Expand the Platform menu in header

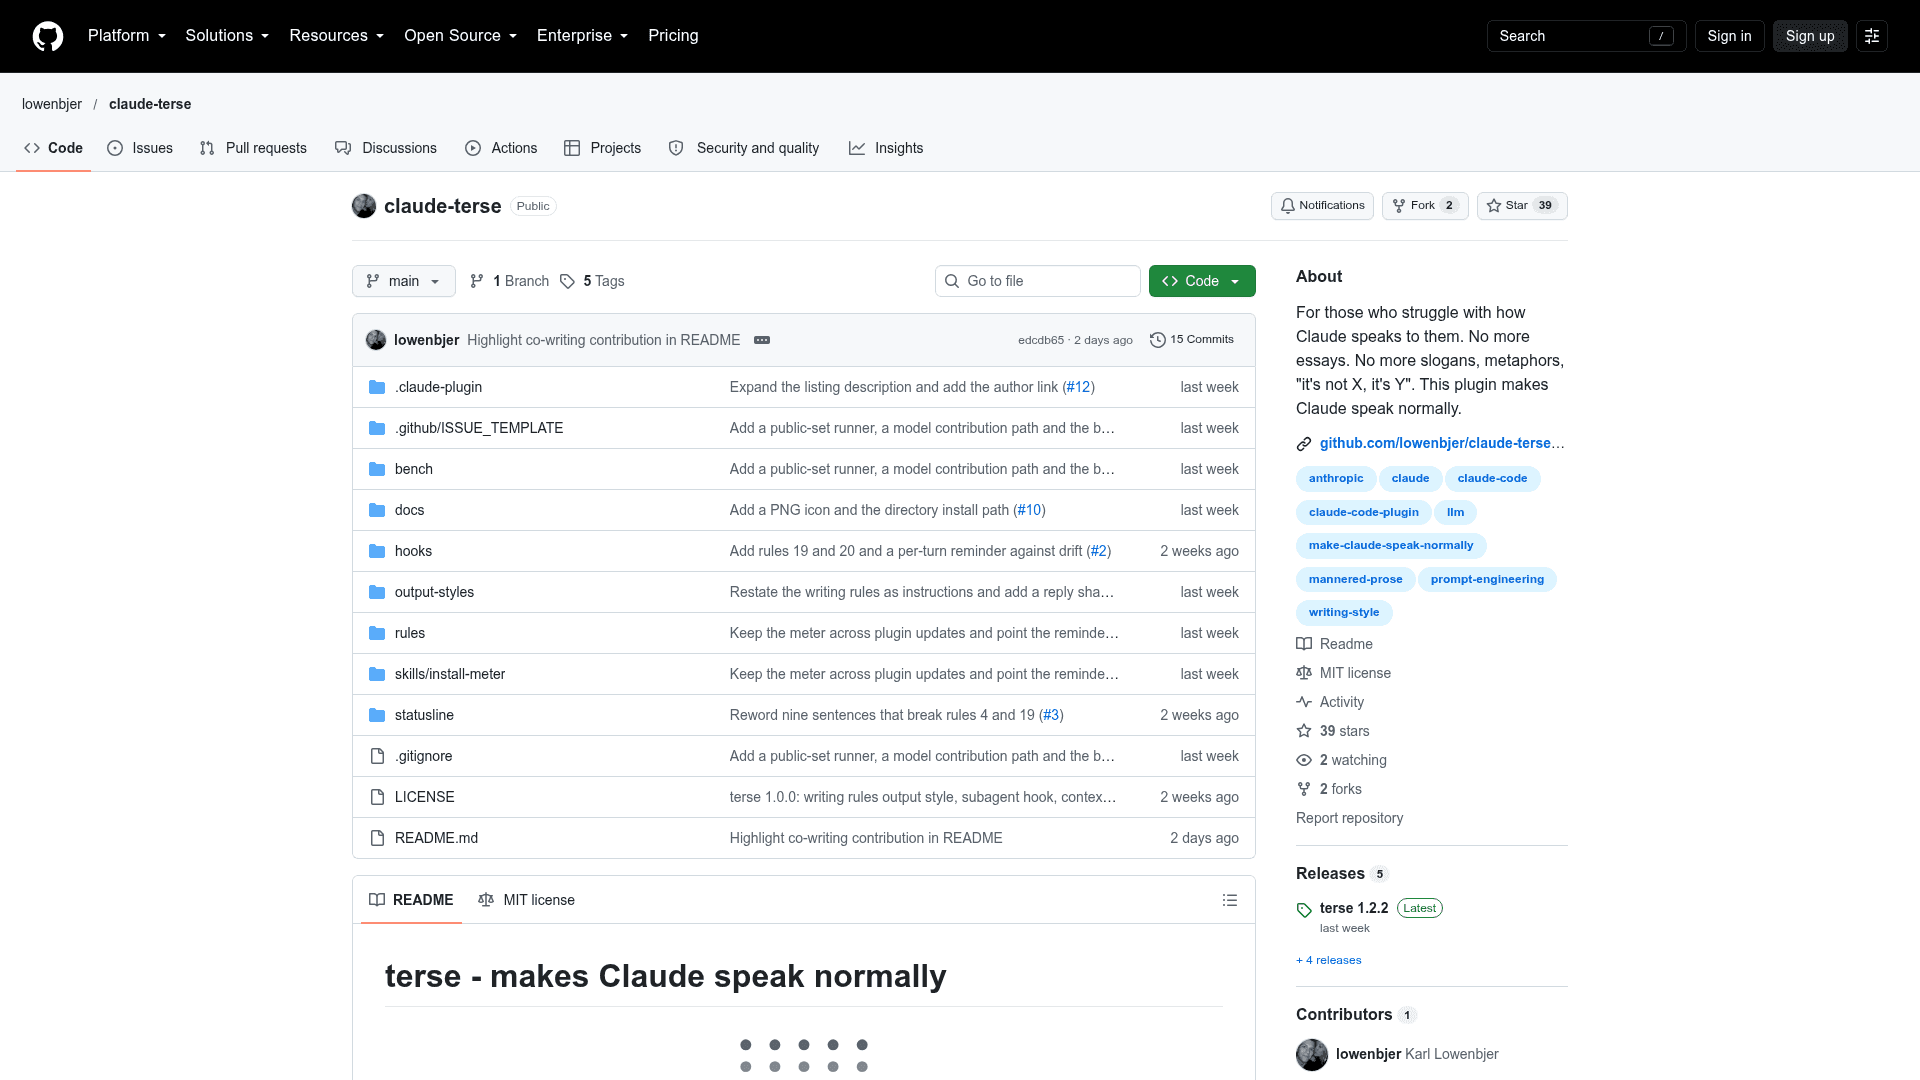click(x=127, y=36)
